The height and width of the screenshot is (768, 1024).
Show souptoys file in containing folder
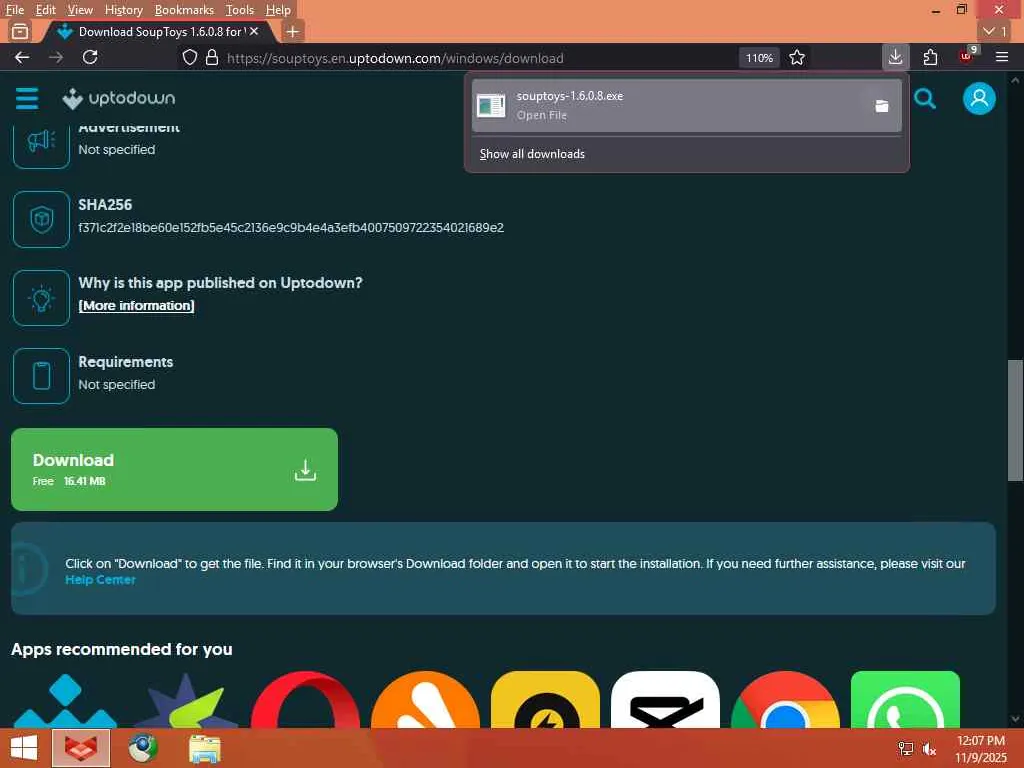coord(882,106)
